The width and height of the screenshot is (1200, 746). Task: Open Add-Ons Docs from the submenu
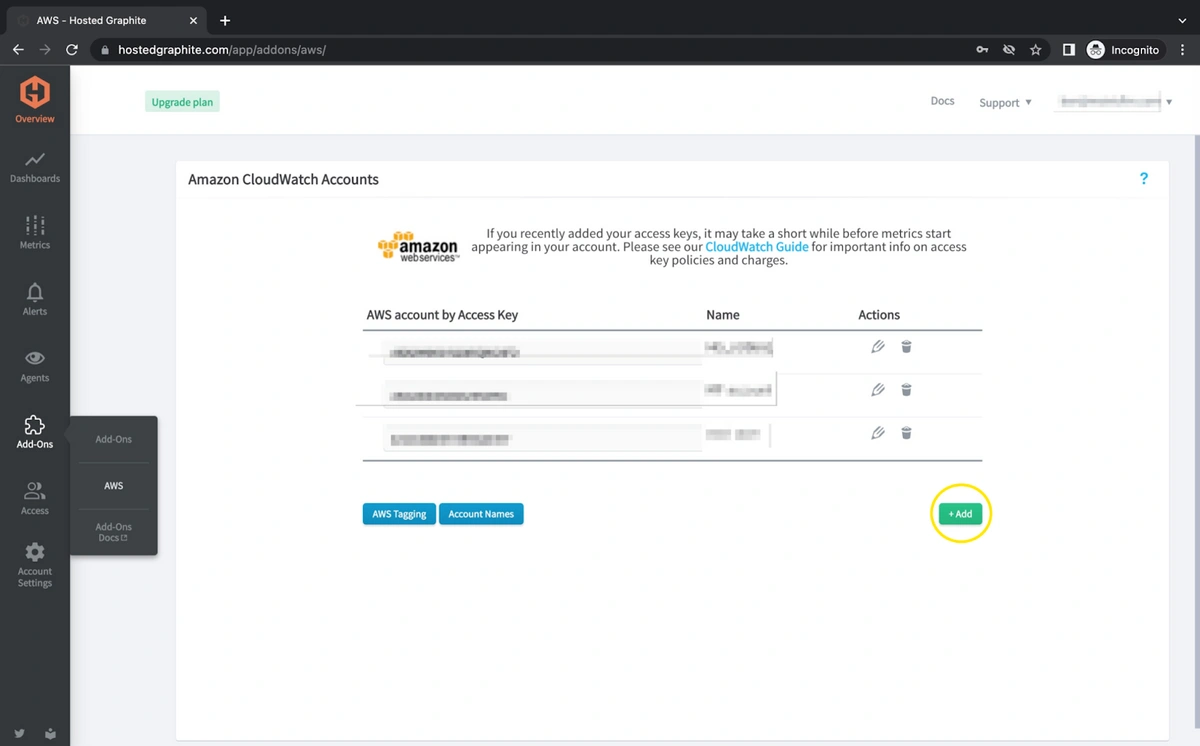pos(114,532)
